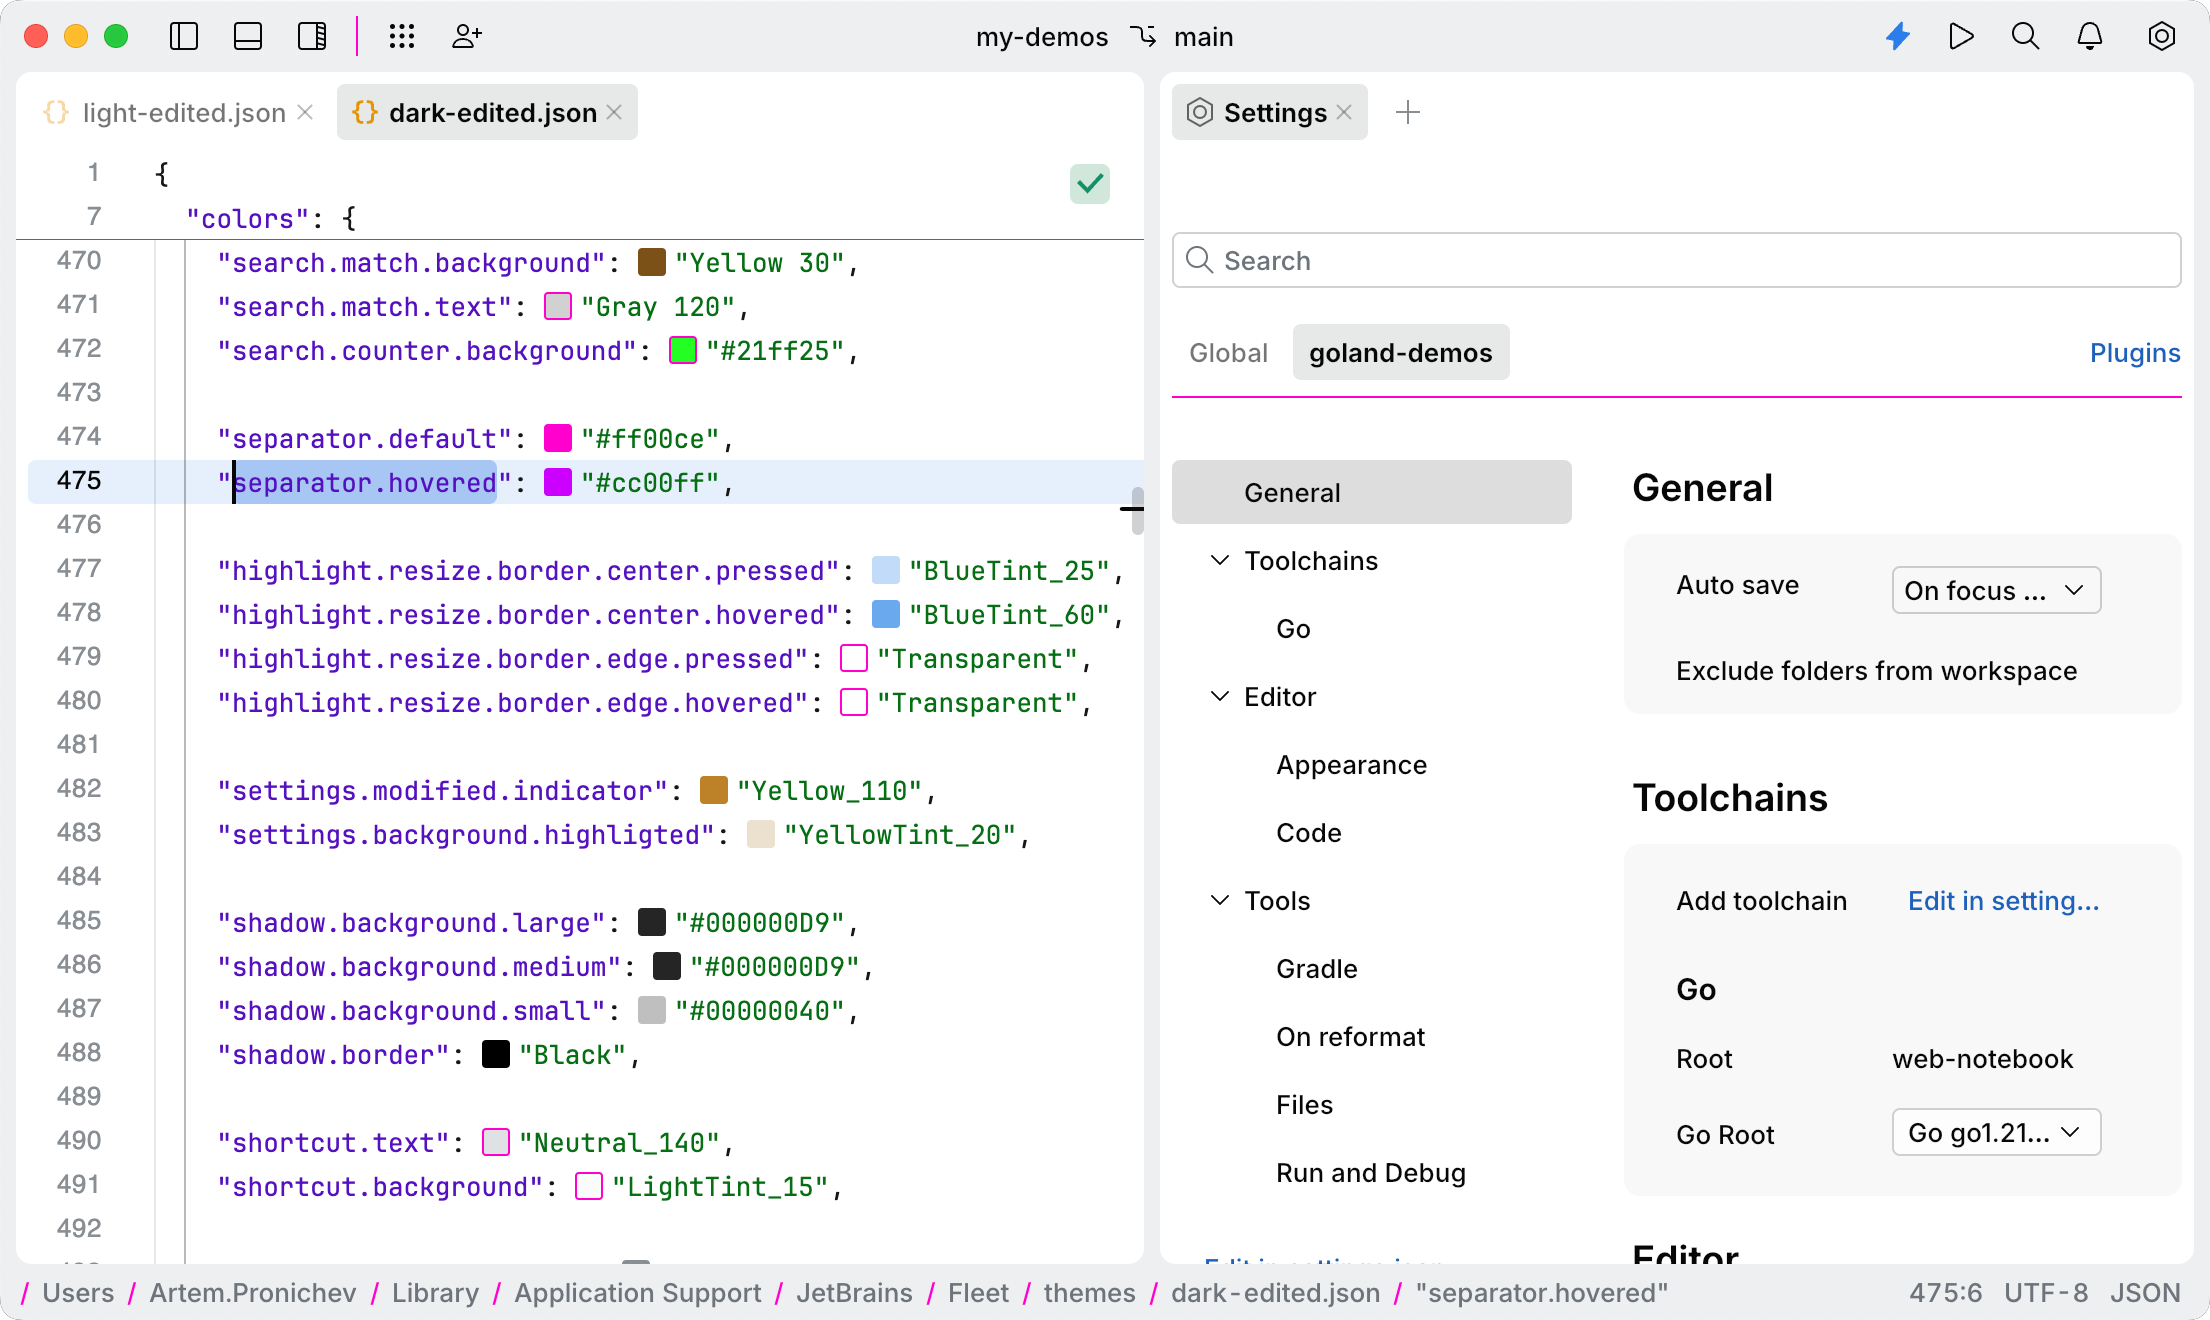
Task: Switch settings scope to Global
Action: click(1228, 352)
